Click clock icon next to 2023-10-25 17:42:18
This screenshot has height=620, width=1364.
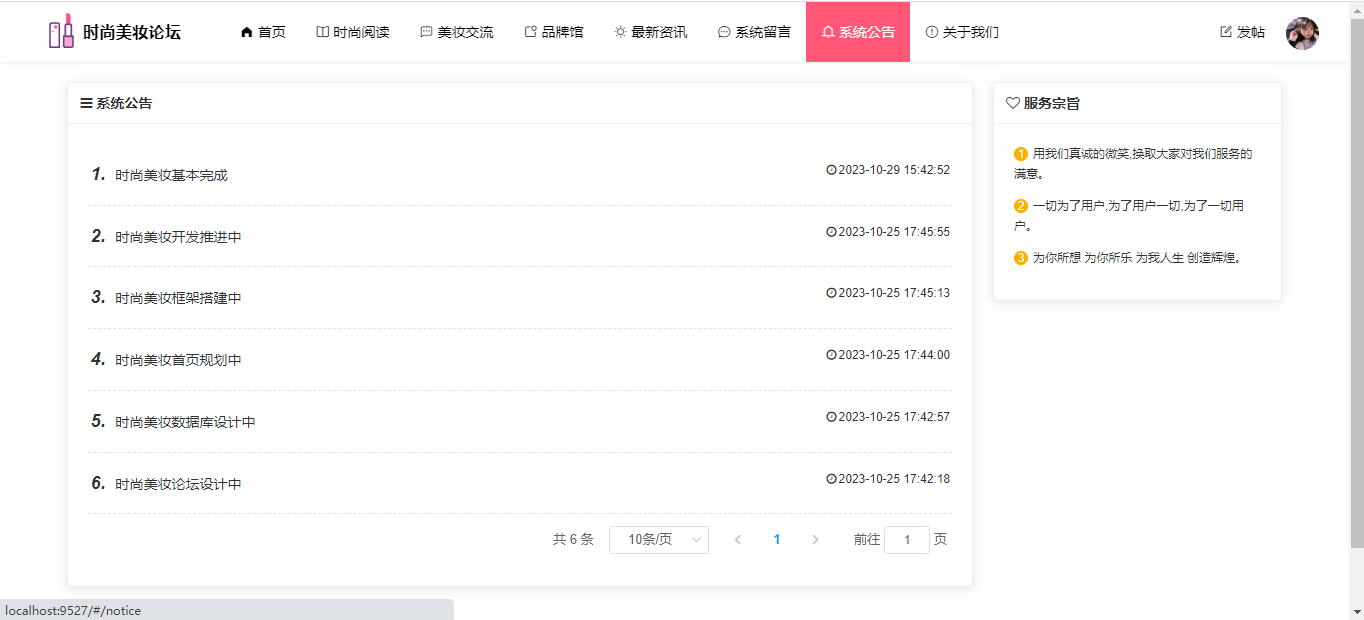pos(831,479)
